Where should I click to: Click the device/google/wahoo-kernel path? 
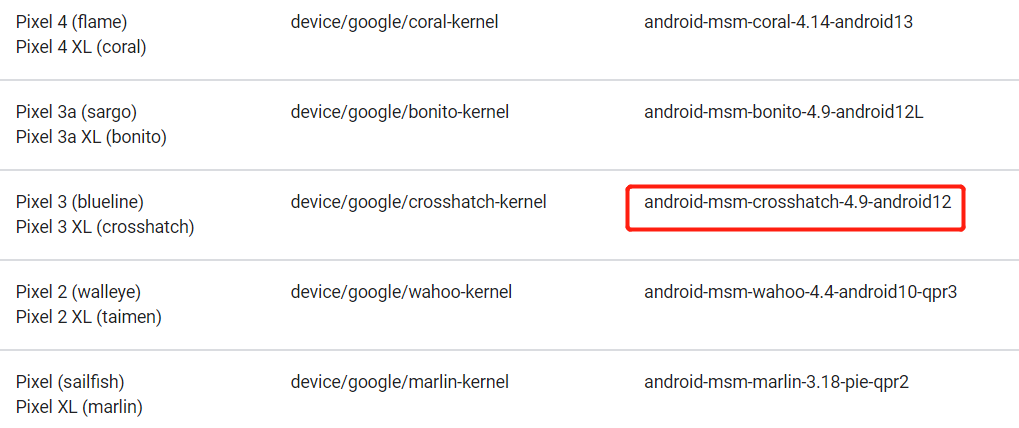point(401,291)
